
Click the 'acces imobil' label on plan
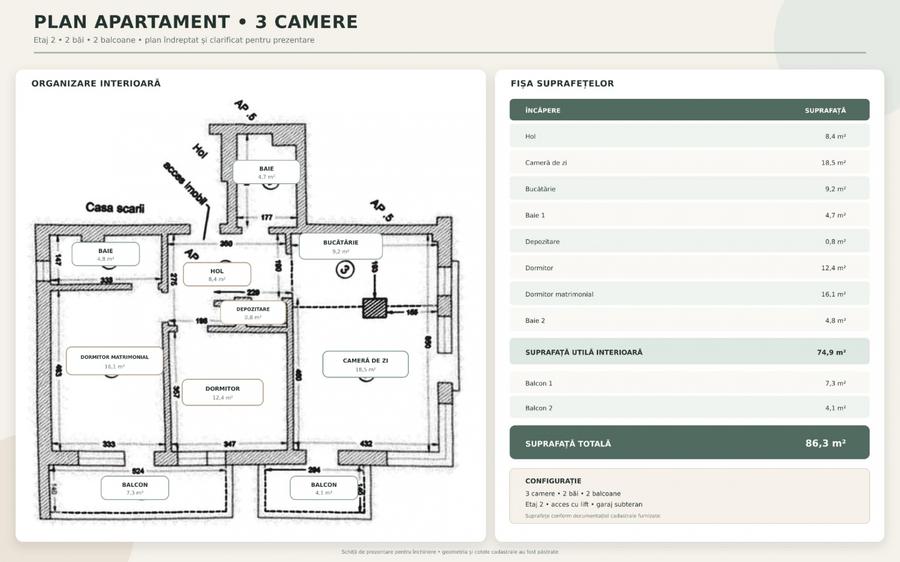184,184
